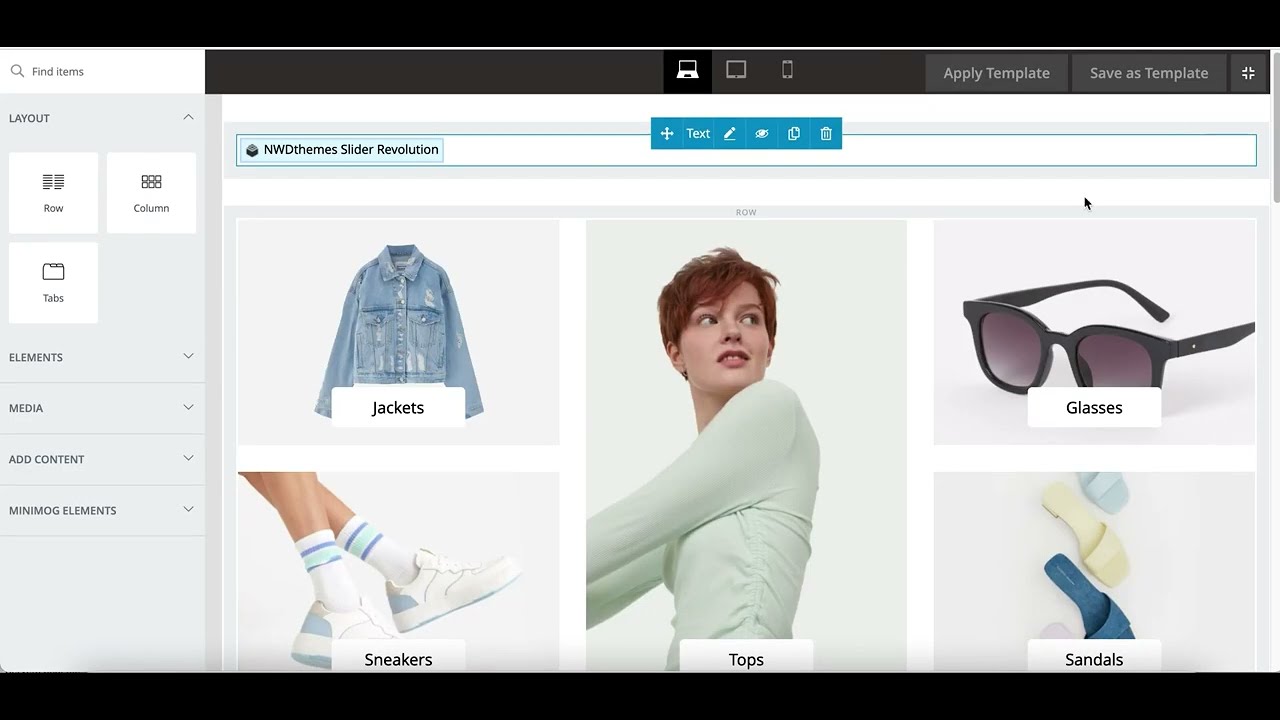Image resolution: width=1280 pixels, height=720 pixels.
Task: Click the Sneakers category label
Action: [x=398, y=658]
